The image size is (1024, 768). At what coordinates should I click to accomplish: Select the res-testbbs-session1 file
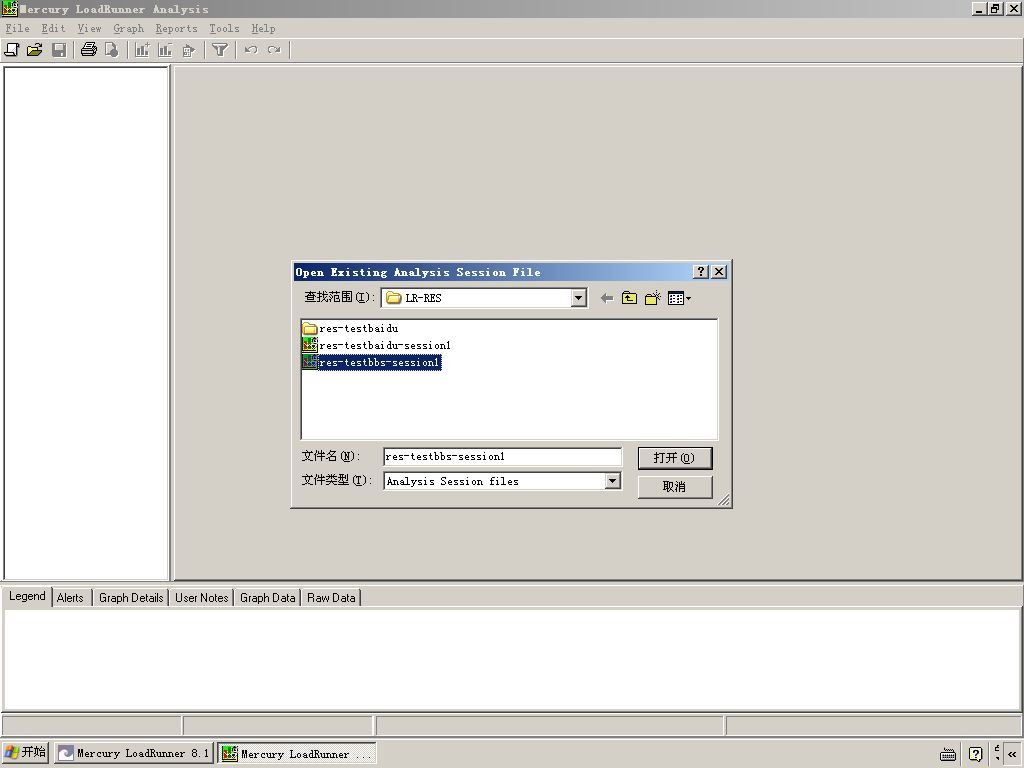coord(372,362)
